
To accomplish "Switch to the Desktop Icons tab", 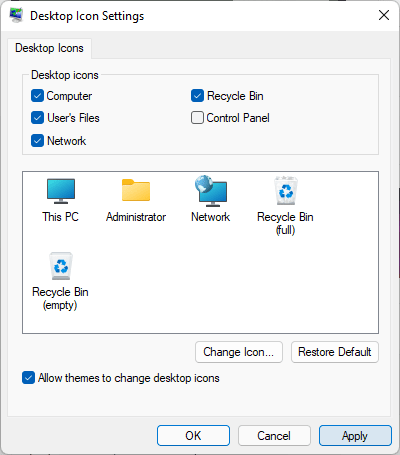I will (x=49, y=48).
